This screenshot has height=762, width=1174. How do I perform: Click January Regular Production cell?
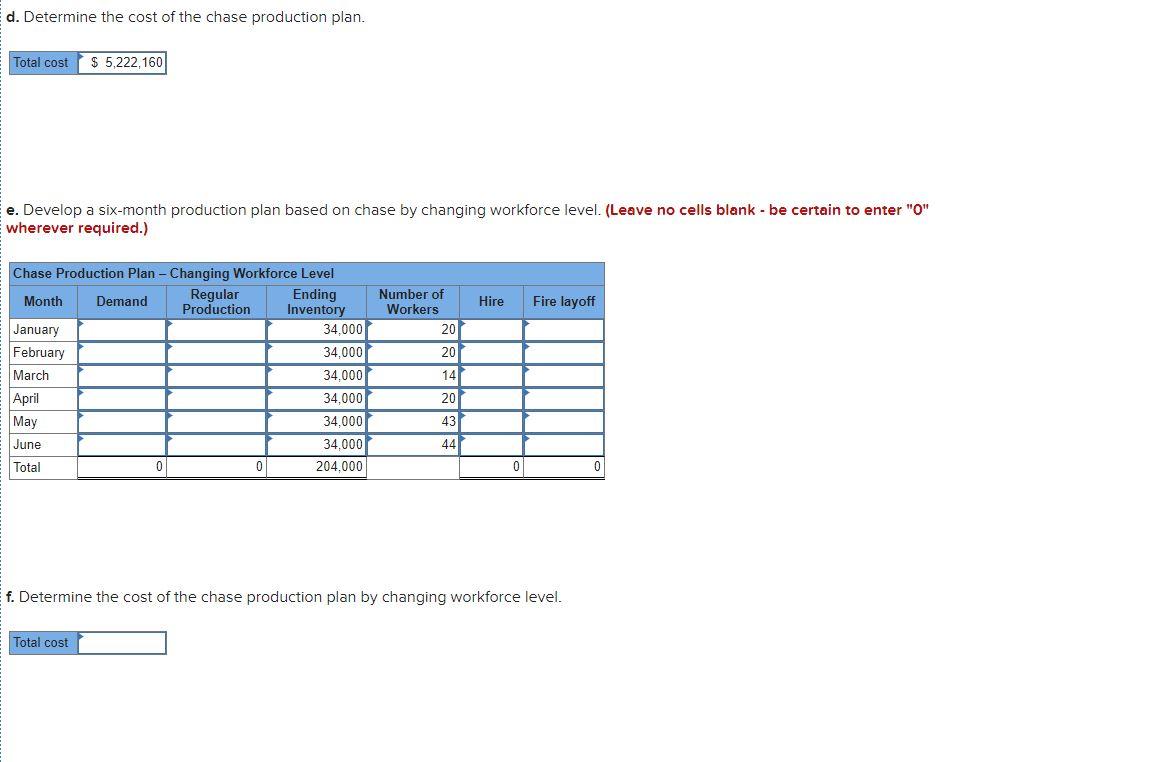tap(216, 329)
